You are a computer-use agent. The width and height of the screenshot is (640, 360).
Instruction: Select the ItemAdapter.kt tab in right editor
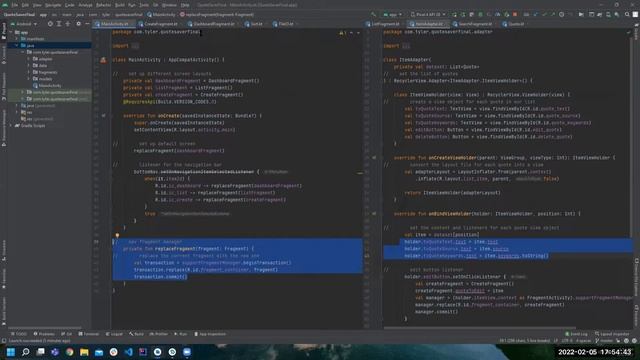(x=429, y=24)
